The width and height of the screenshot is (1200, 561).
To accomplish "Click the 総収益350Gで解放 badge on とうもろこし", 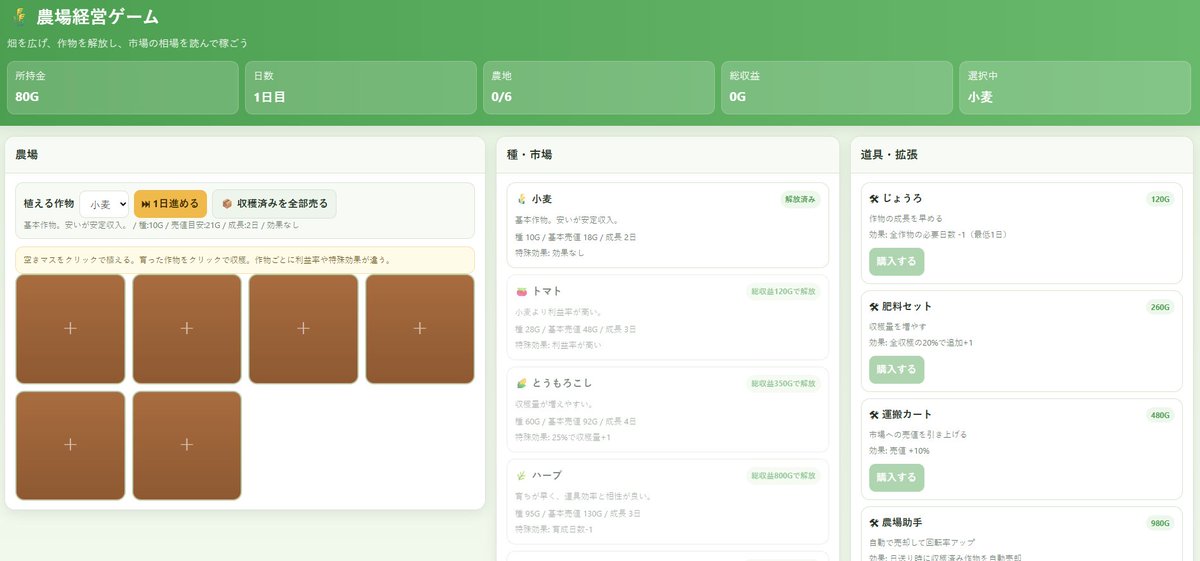I will (x=783, y=383).
